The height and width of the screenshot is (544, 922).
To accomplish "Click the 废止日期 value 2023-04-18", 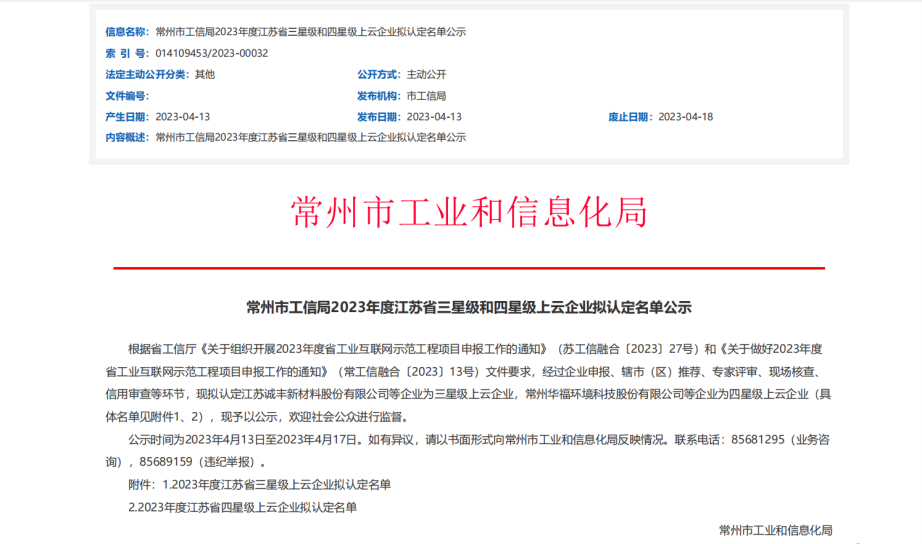I will [x=686, y=117].
